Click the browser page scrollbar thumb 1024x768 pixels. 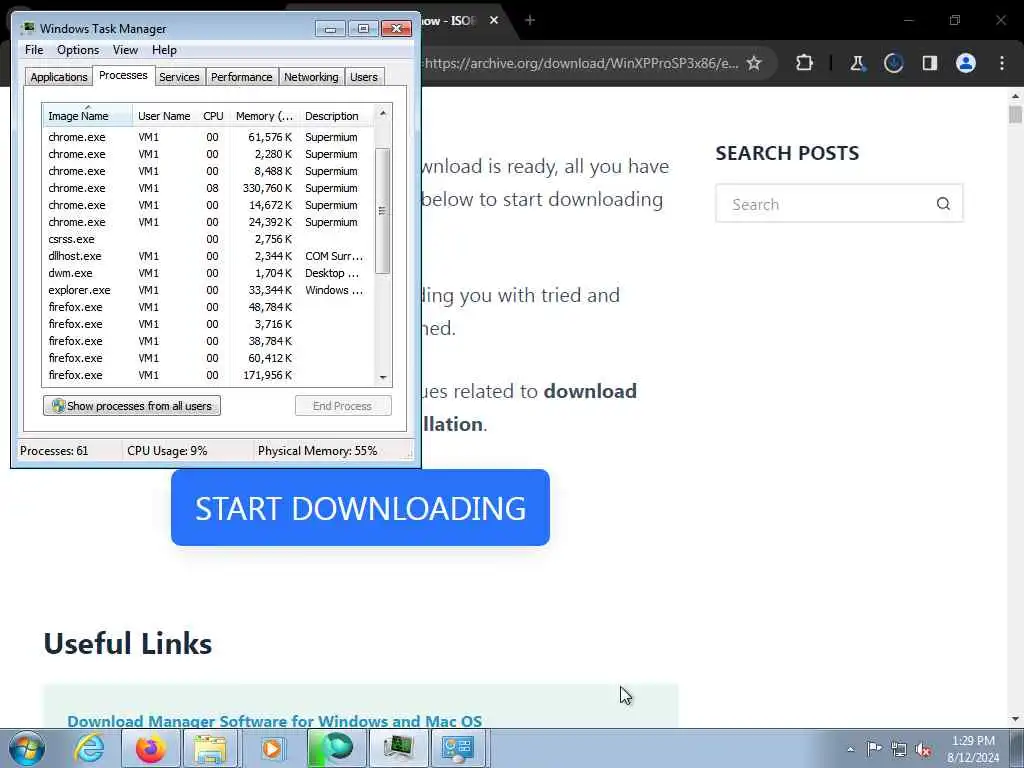(1015, 114)
